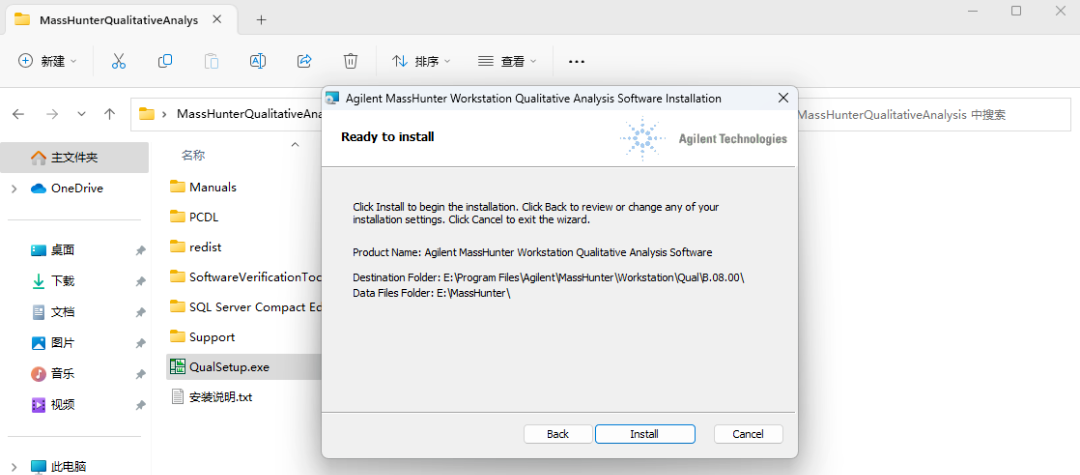Click the search box for MassHunterQualitativeAnalysis
This screenshot has height=475, width=1080.
coord(933,115)
